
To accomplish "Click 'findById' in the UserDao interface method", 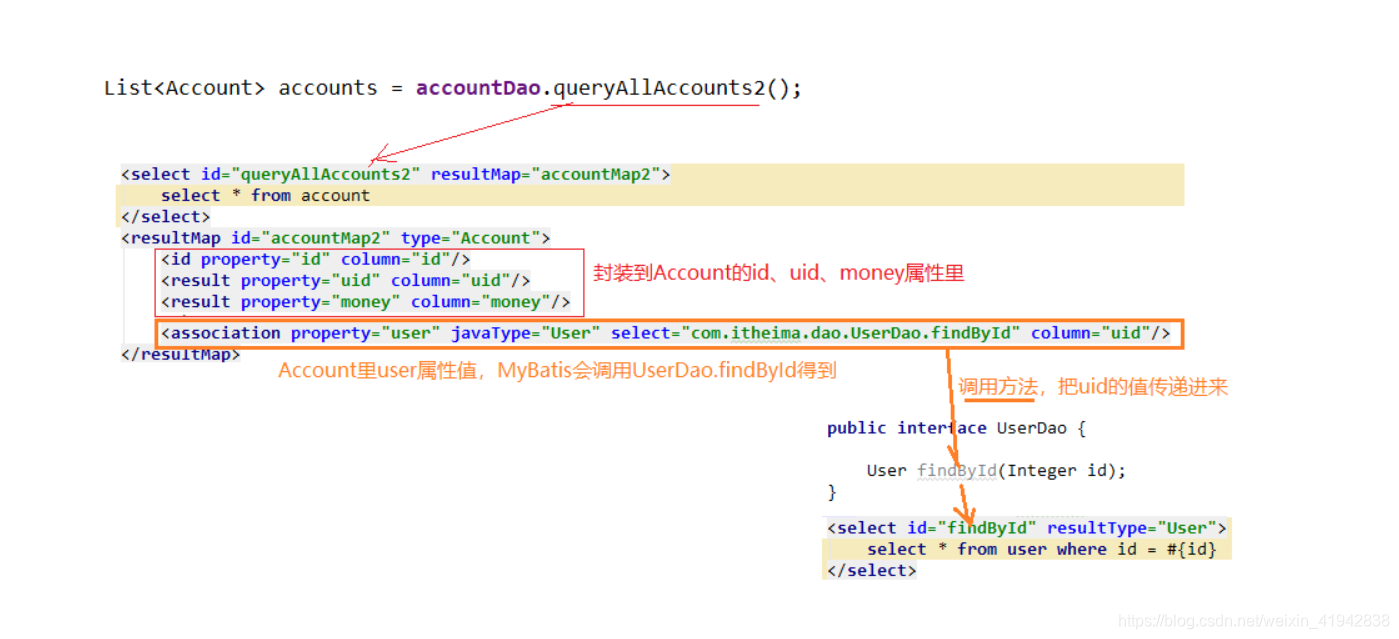I will point(957,470).
